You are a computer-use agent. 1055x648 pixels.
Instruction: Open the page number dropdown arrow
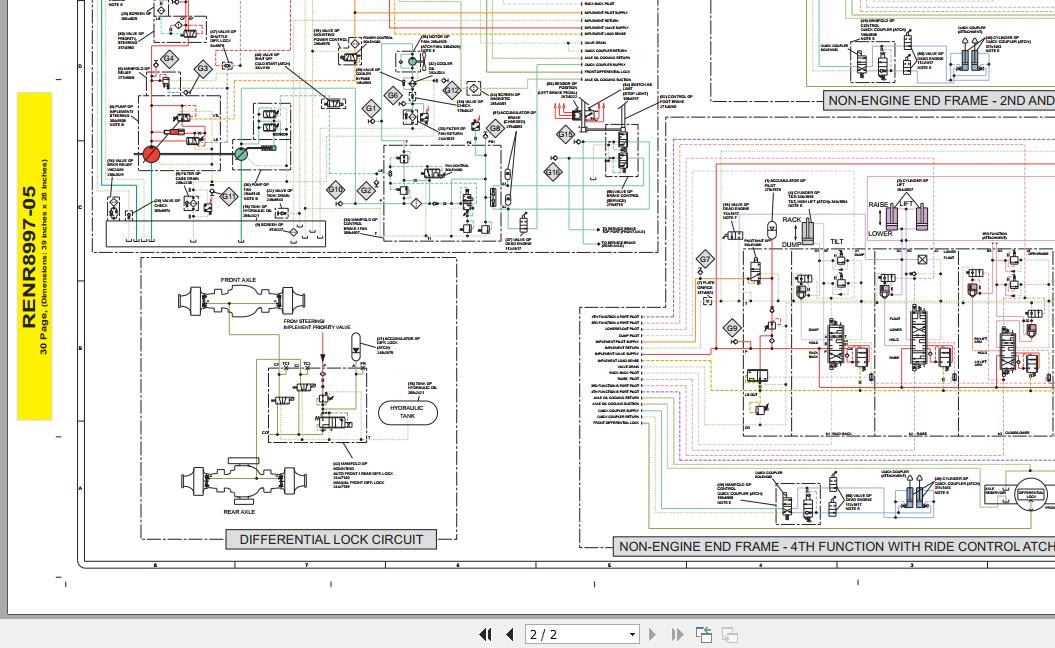[x=632, y=634]
